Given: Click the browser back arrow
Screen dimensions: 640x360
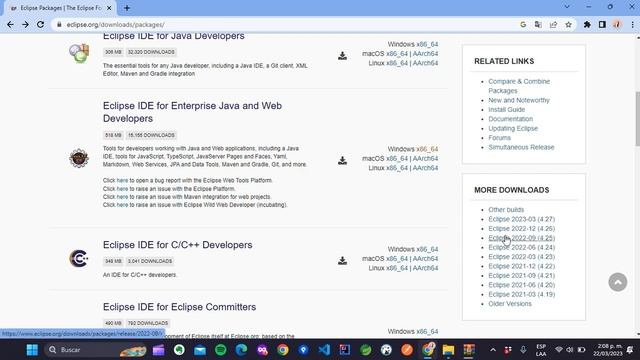Looking at the screenshot, I should tap(10, 24).
